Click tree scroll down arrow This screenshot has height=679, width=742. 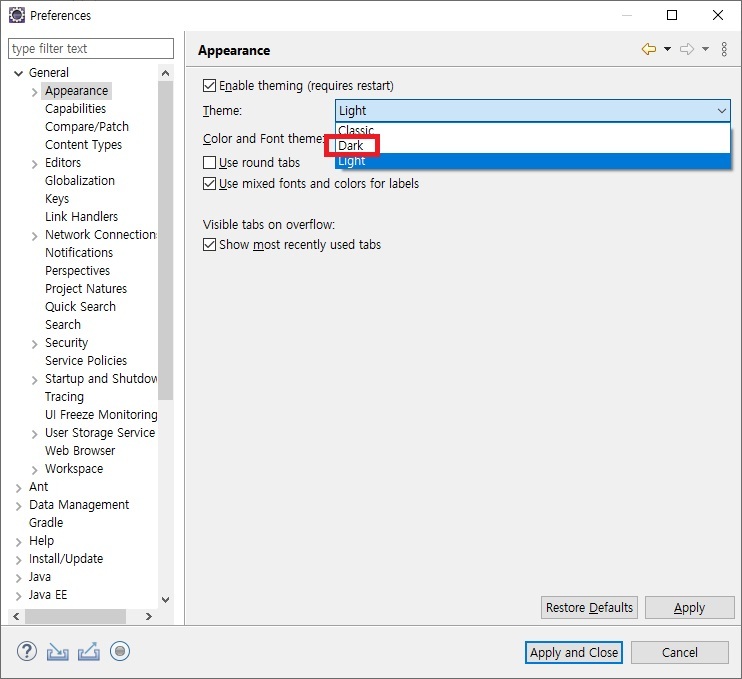[x=166, y=600]
